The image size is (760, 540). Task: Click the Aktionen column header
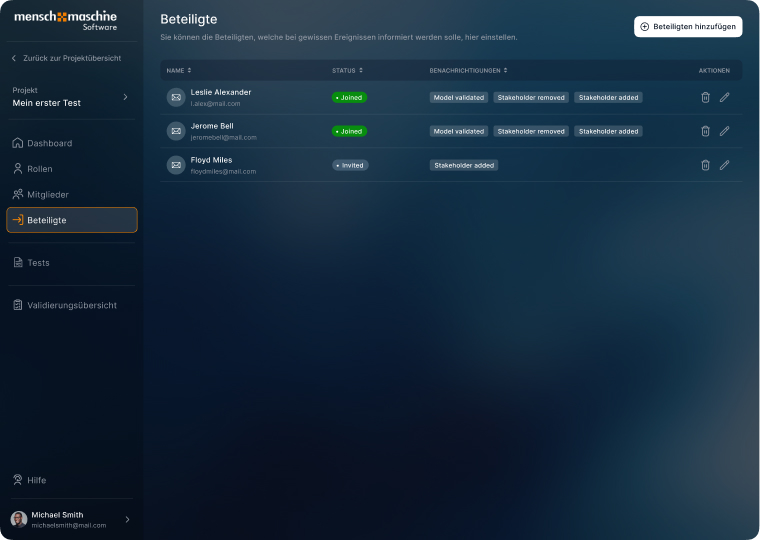(x=714, y=70)
